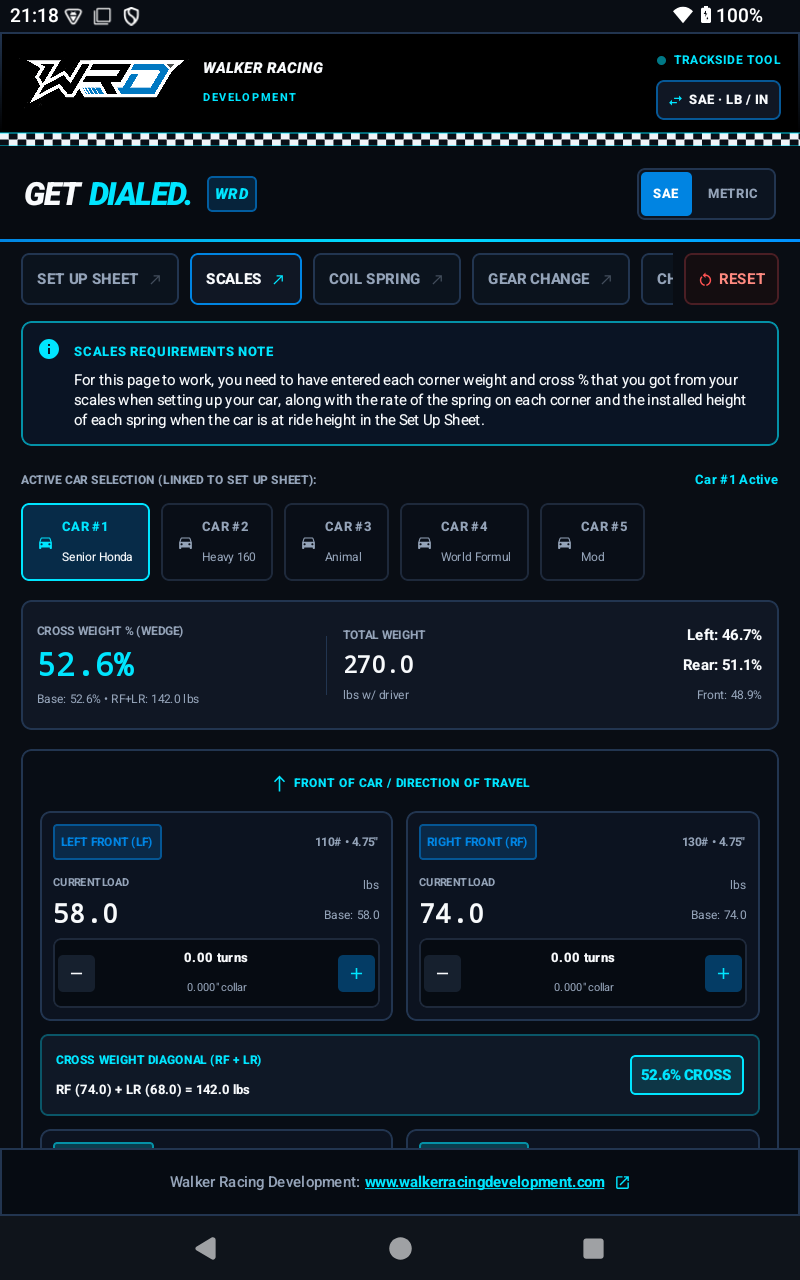Click the 270.0 total weight value
Viewport: 800px width, 1280px height.
pos(379,664)
